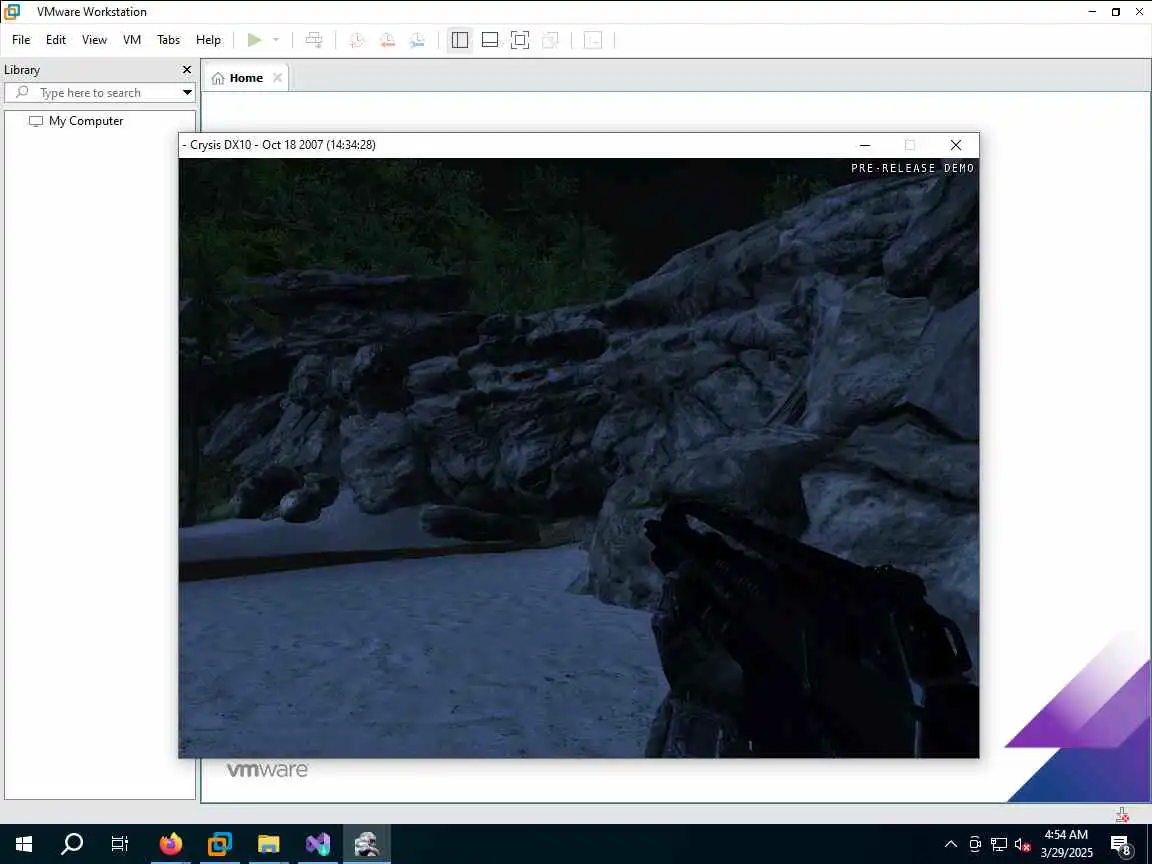Open Snapshot Manager toolbar icon
Viewport: 1152px width, 864px height.
click(417, 40)
